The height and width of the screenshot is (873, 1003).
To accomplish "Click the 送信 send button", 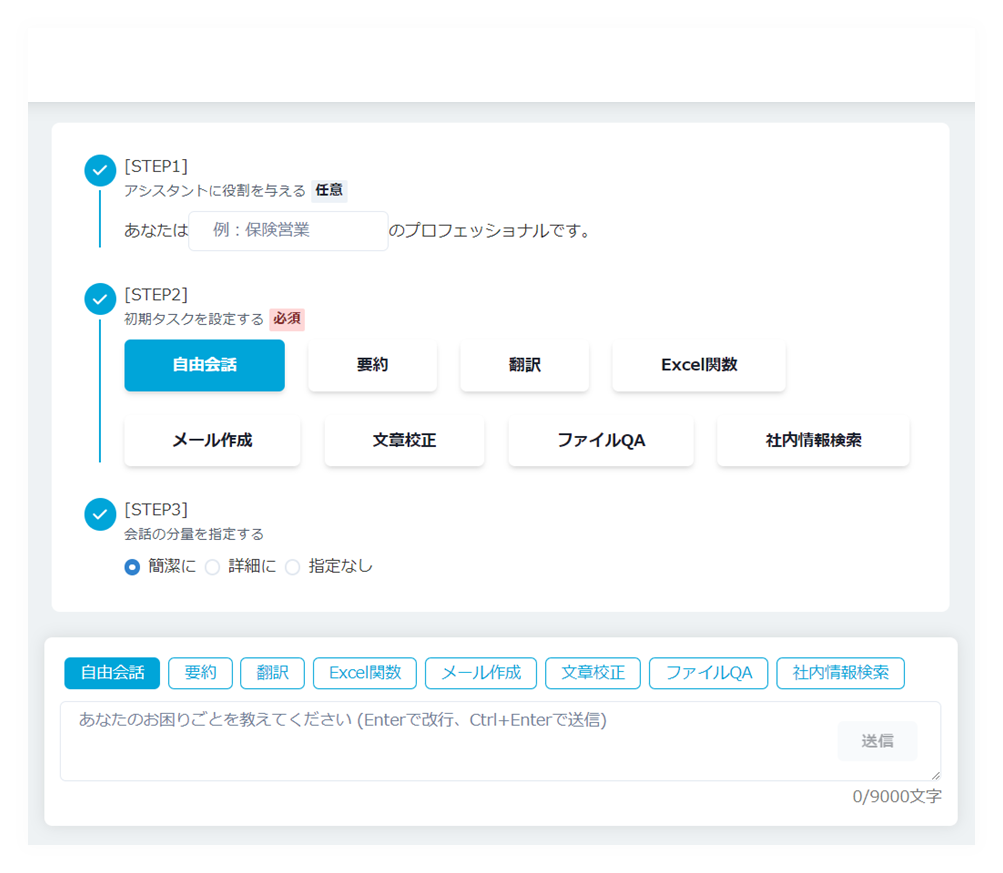I will (x=877, y=741).
